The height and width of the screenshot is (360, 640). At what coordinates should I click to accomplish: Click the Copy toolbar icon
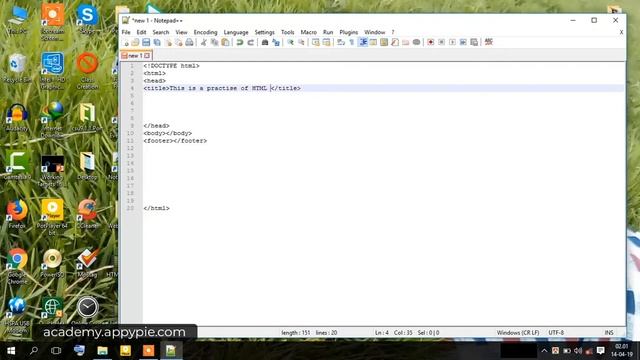(x=214, y=42)
